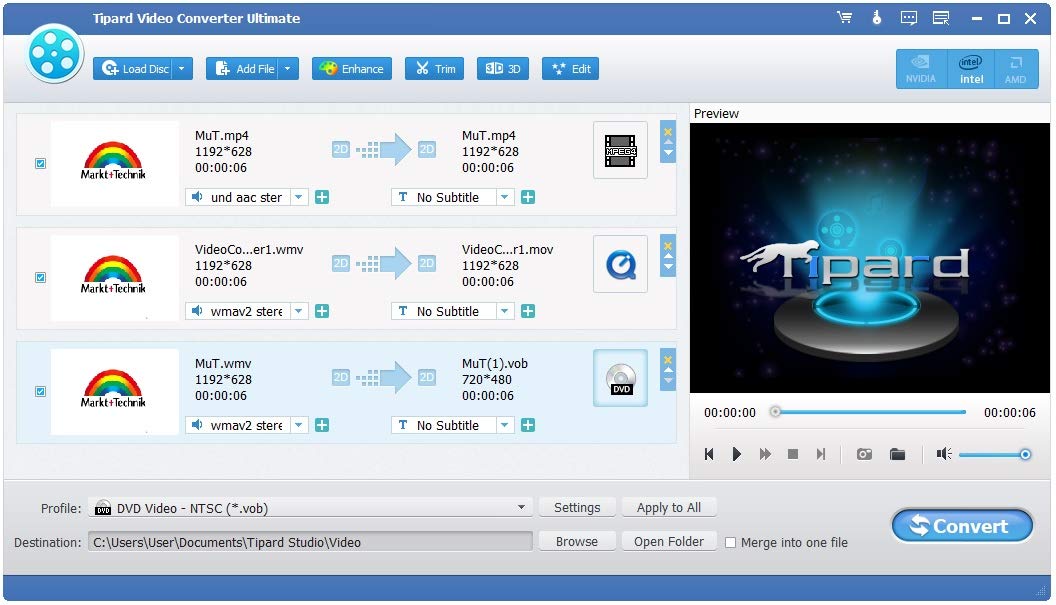Click the Convert button
The width and height of the screenshot is (1056, 605).
961,526
